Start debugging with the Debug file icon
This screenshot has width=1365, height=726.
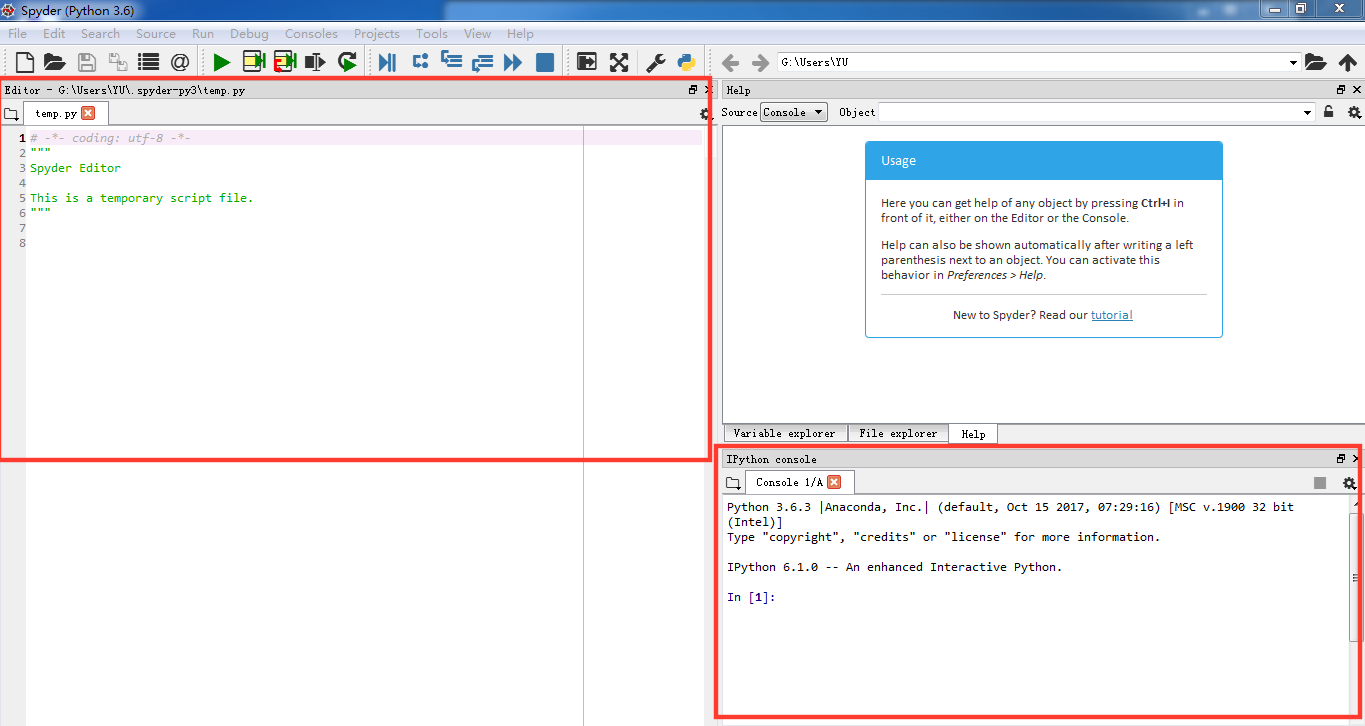(387, 62)
